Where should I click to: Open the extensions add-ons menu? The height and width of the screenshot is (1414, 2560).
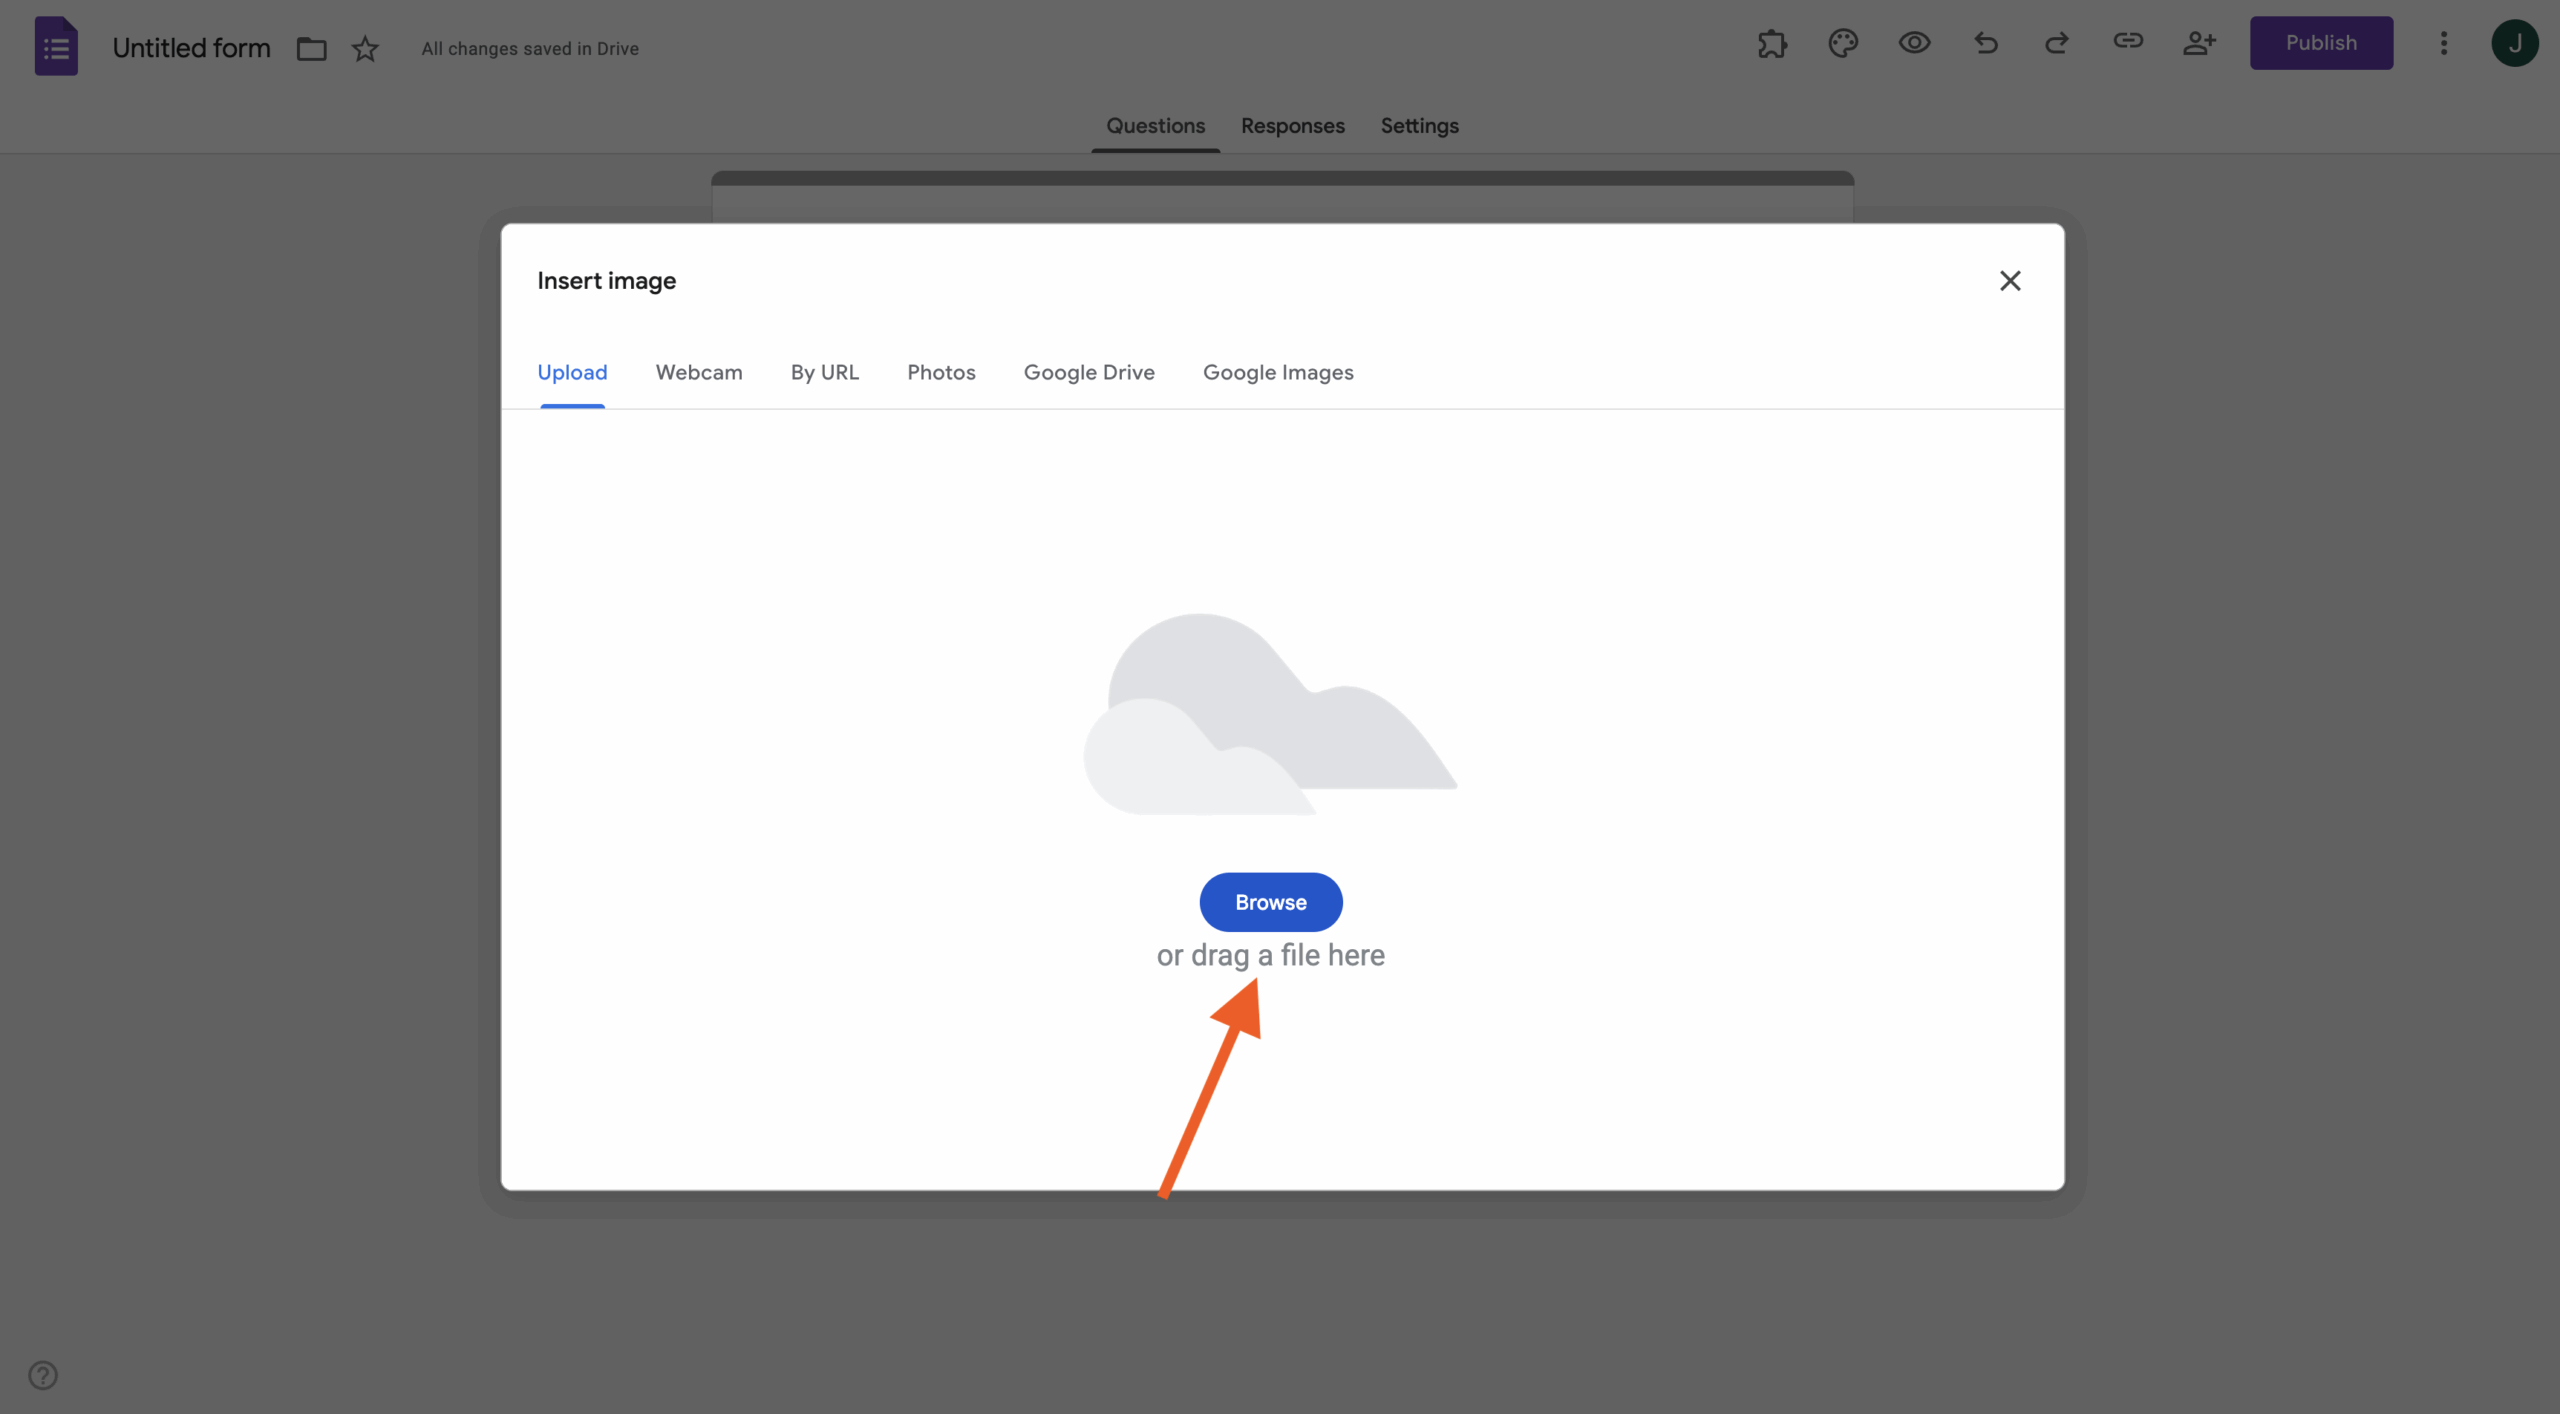point(1771,44)
